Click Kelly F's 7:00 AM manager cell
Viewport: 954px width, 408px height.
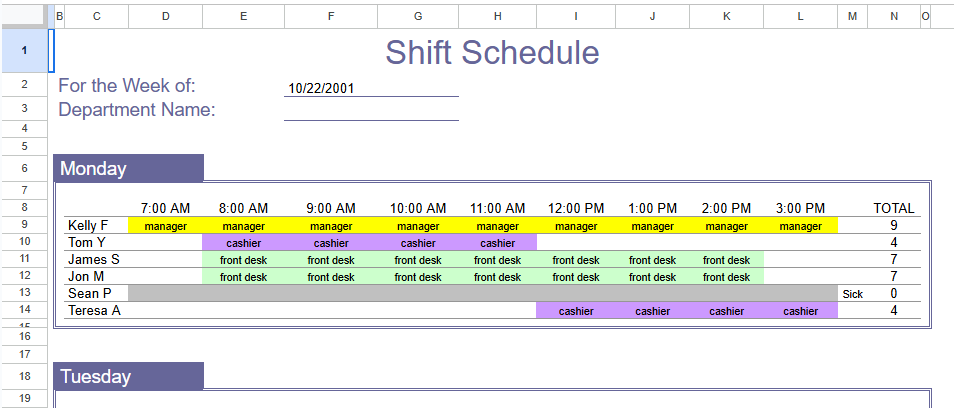[x=165, y=226]
